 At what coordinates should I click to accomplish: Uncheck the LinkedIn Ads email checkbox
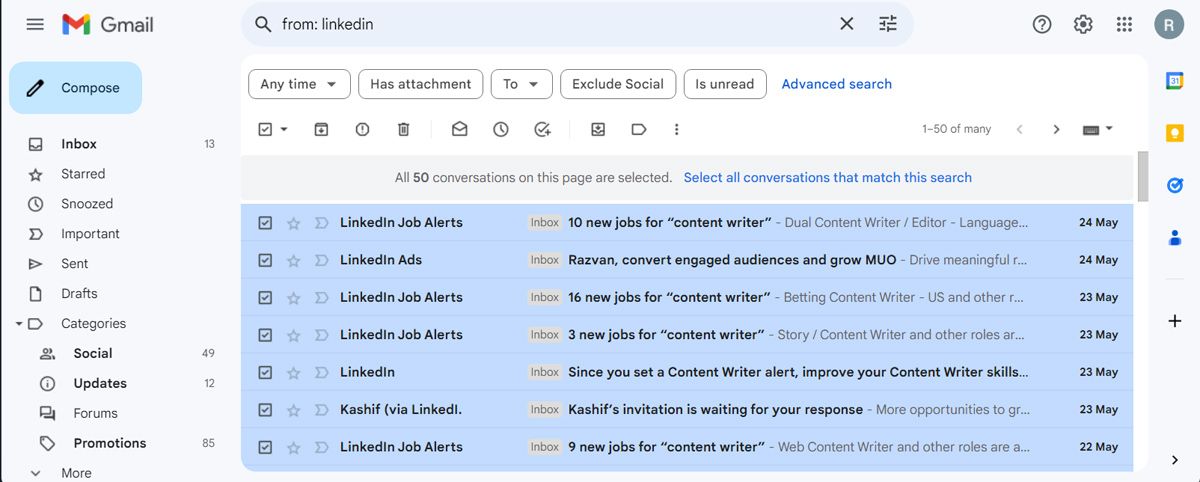click(x=265, y=260)
